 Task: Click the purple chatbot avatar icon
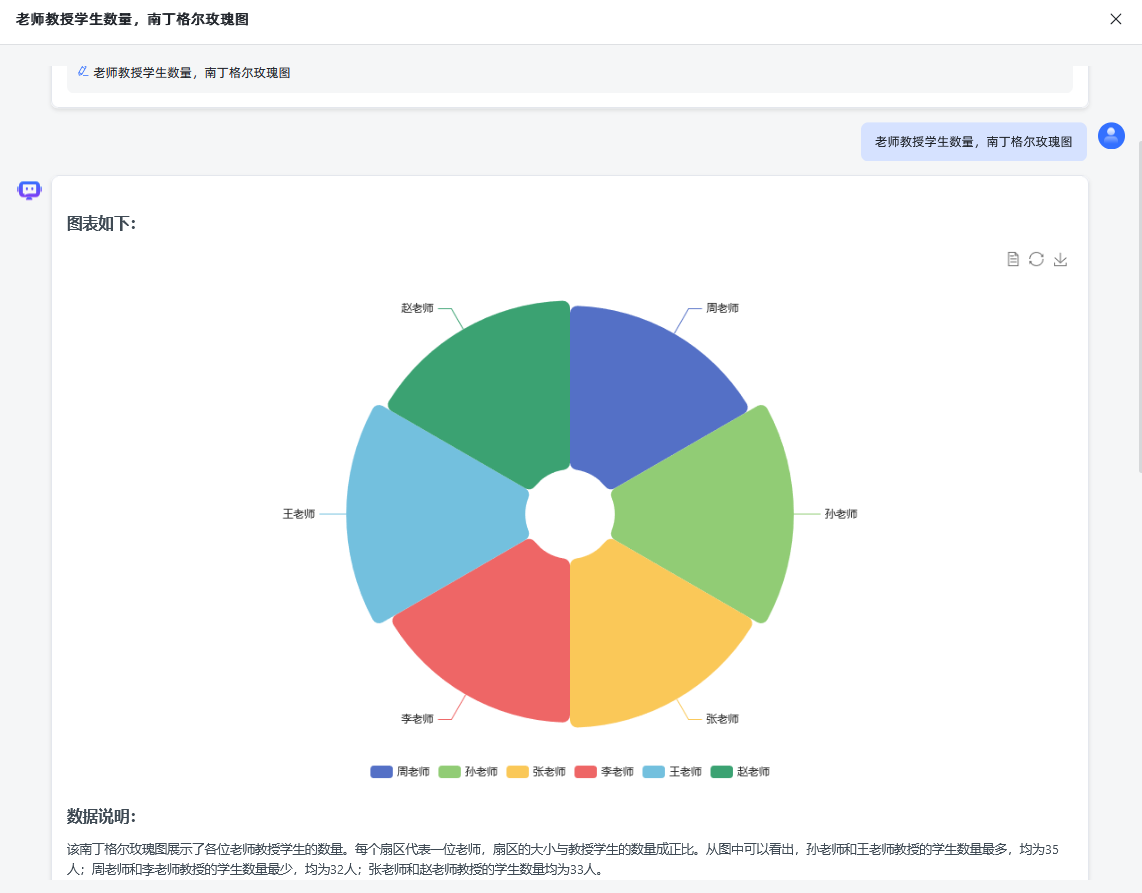click(x=29, y=190)
